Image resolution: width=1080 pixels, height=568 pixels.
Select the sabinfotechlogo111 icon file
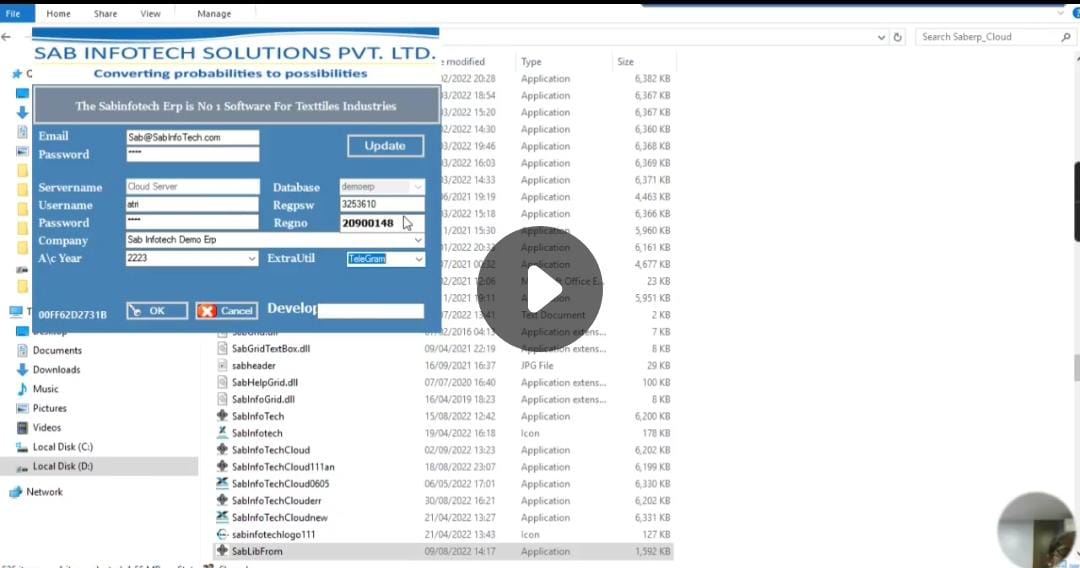point(223,534)
